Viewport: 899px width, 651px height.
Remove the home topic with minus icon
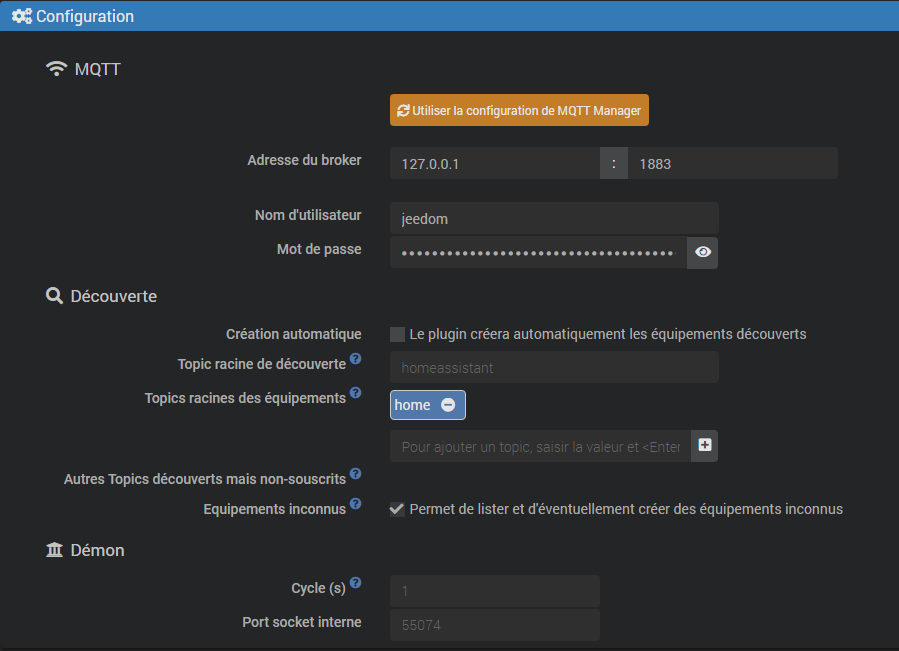point(448,405)
